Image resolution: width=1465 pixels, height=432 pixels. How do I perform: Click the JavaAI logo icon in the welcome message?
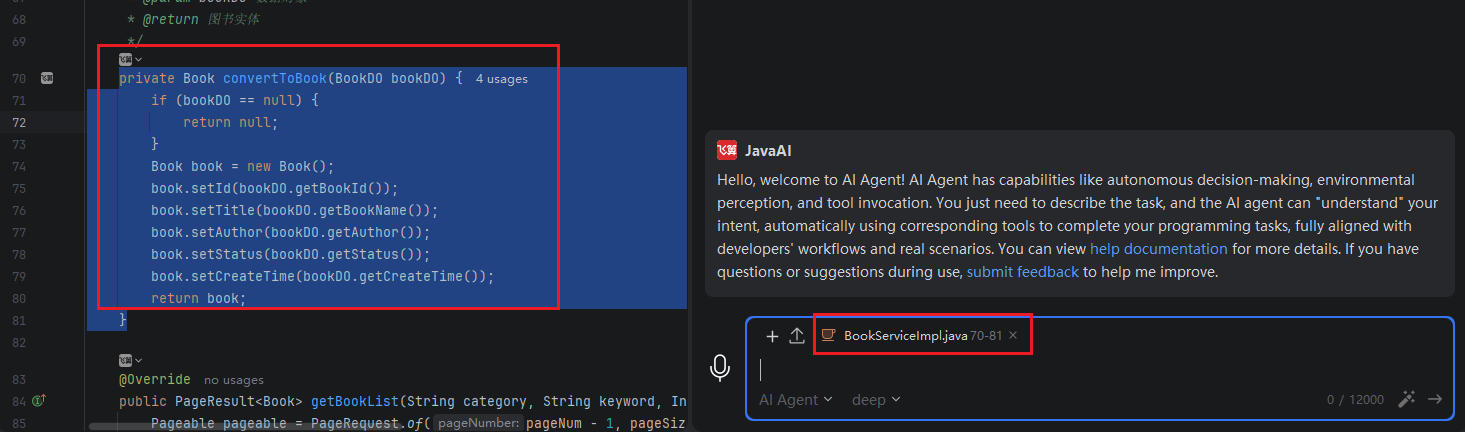click(x=727, y=151)
